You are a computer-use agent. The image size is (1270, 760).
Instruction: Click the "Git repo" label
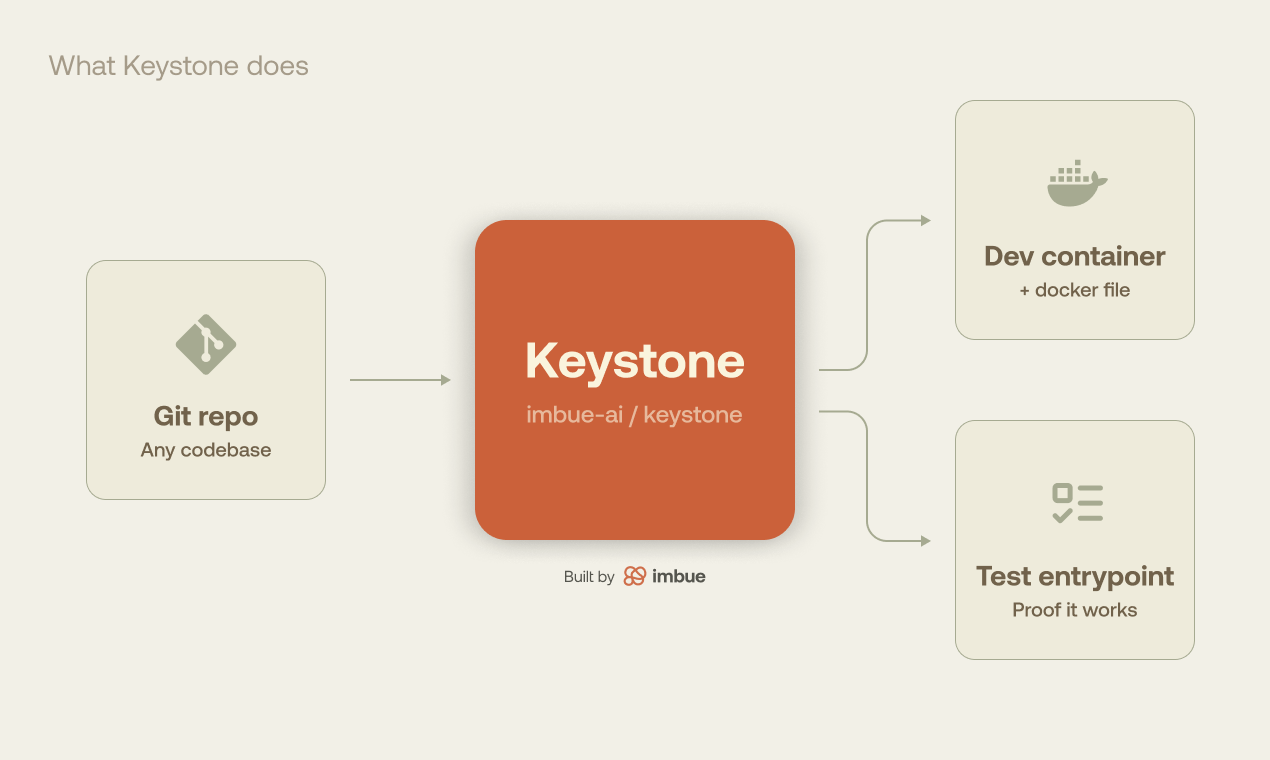[x=206, y=416]
